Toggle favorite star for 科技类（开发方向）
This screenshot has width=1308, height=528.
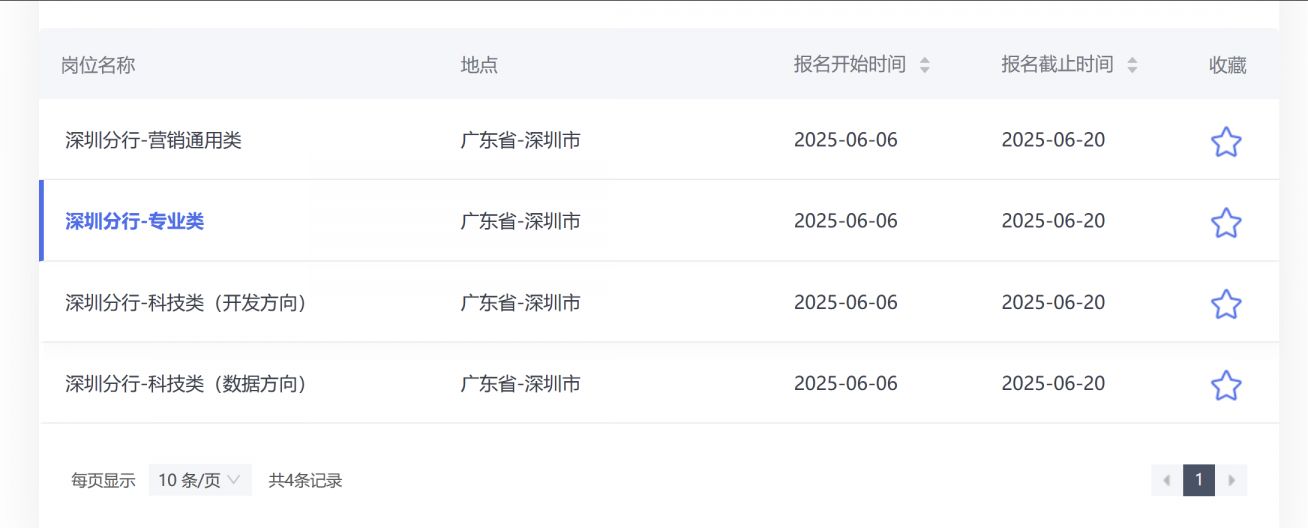pyautogui.click(x=1226, y=303)
